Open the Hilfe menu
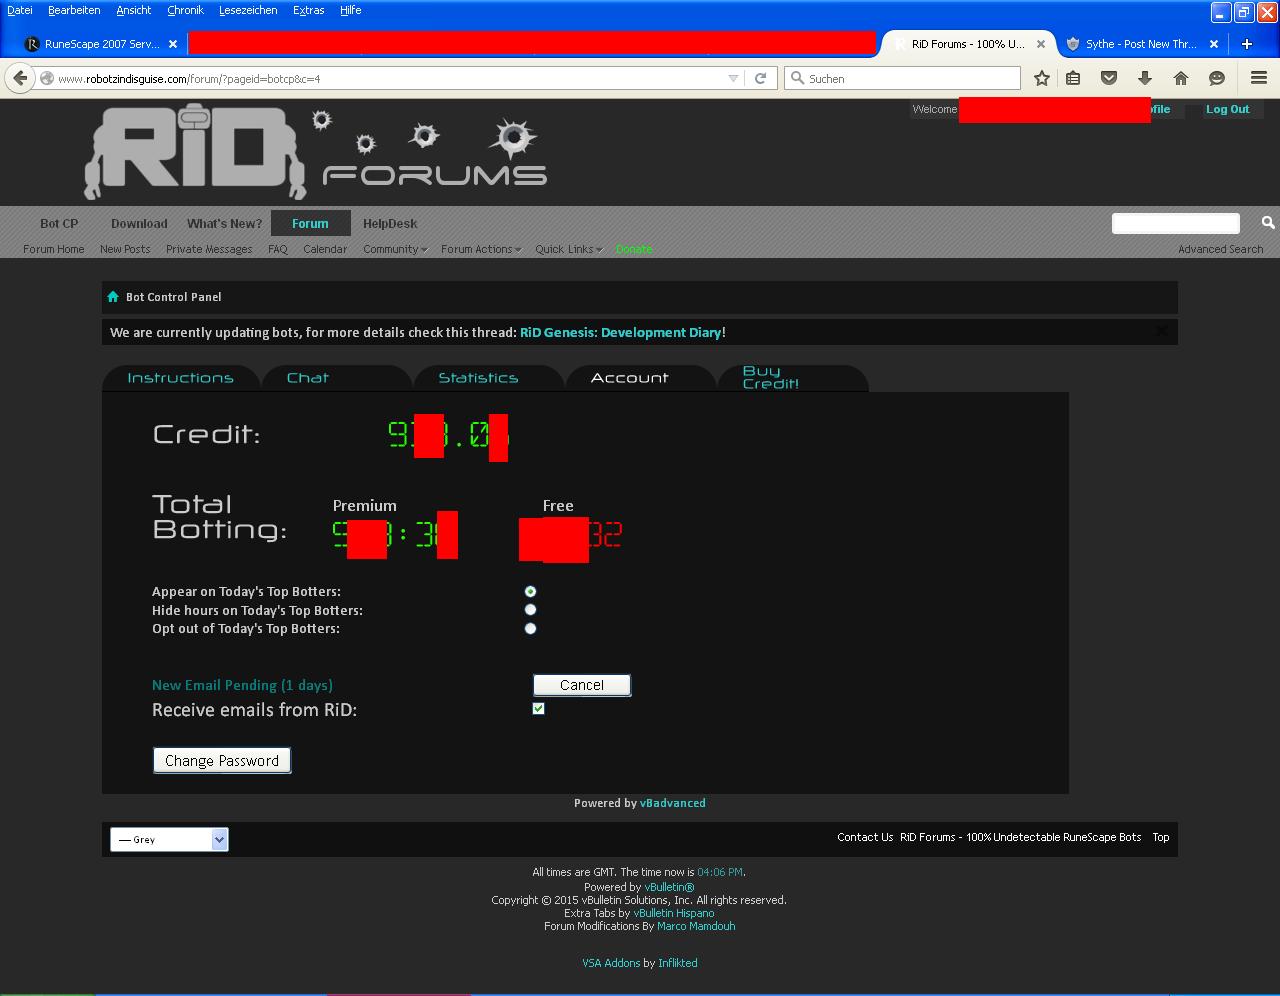The height and width of the screenshot is (996, 1280). click(x=350, y=10)
